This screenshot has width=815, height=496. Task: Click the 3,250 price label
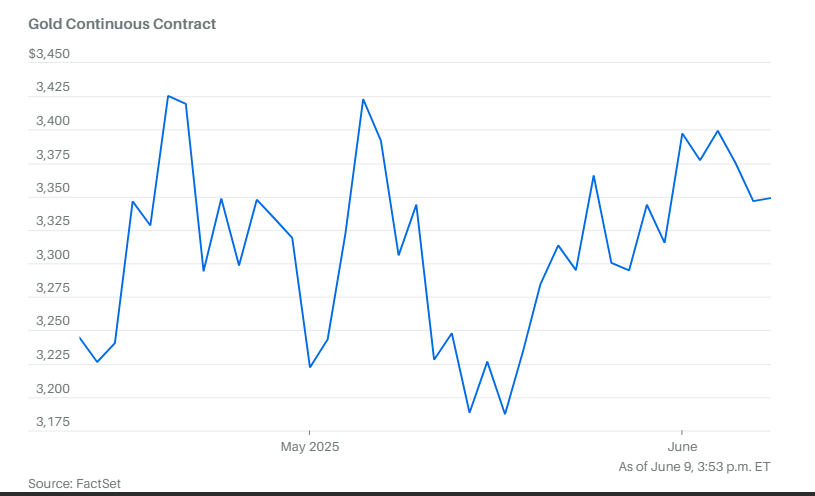(x=52, y=321)
